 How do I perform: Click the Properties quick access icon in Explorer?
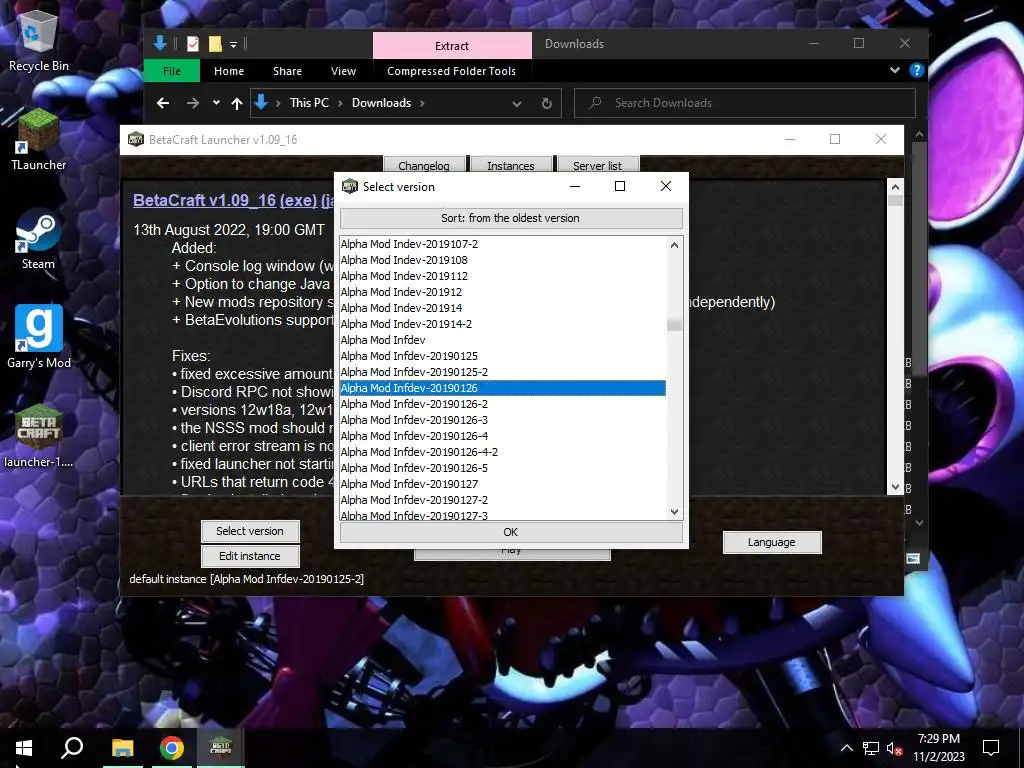click(x=193, y=44)
